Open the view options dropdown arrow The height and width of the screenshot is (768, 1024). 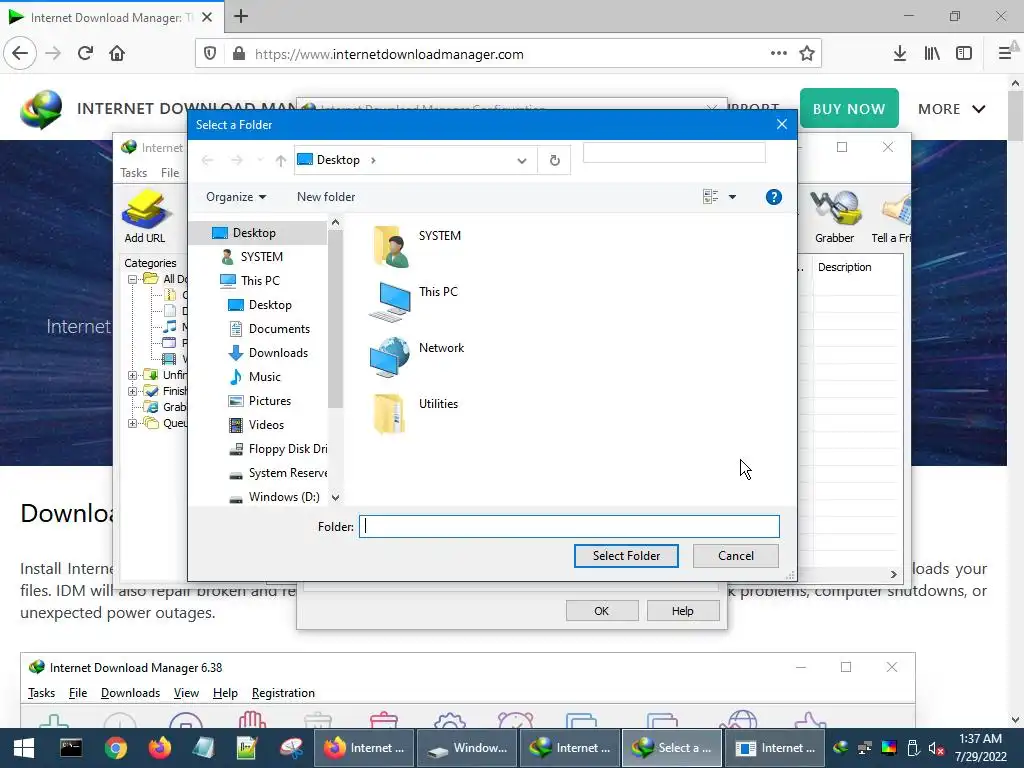[732, 197]
